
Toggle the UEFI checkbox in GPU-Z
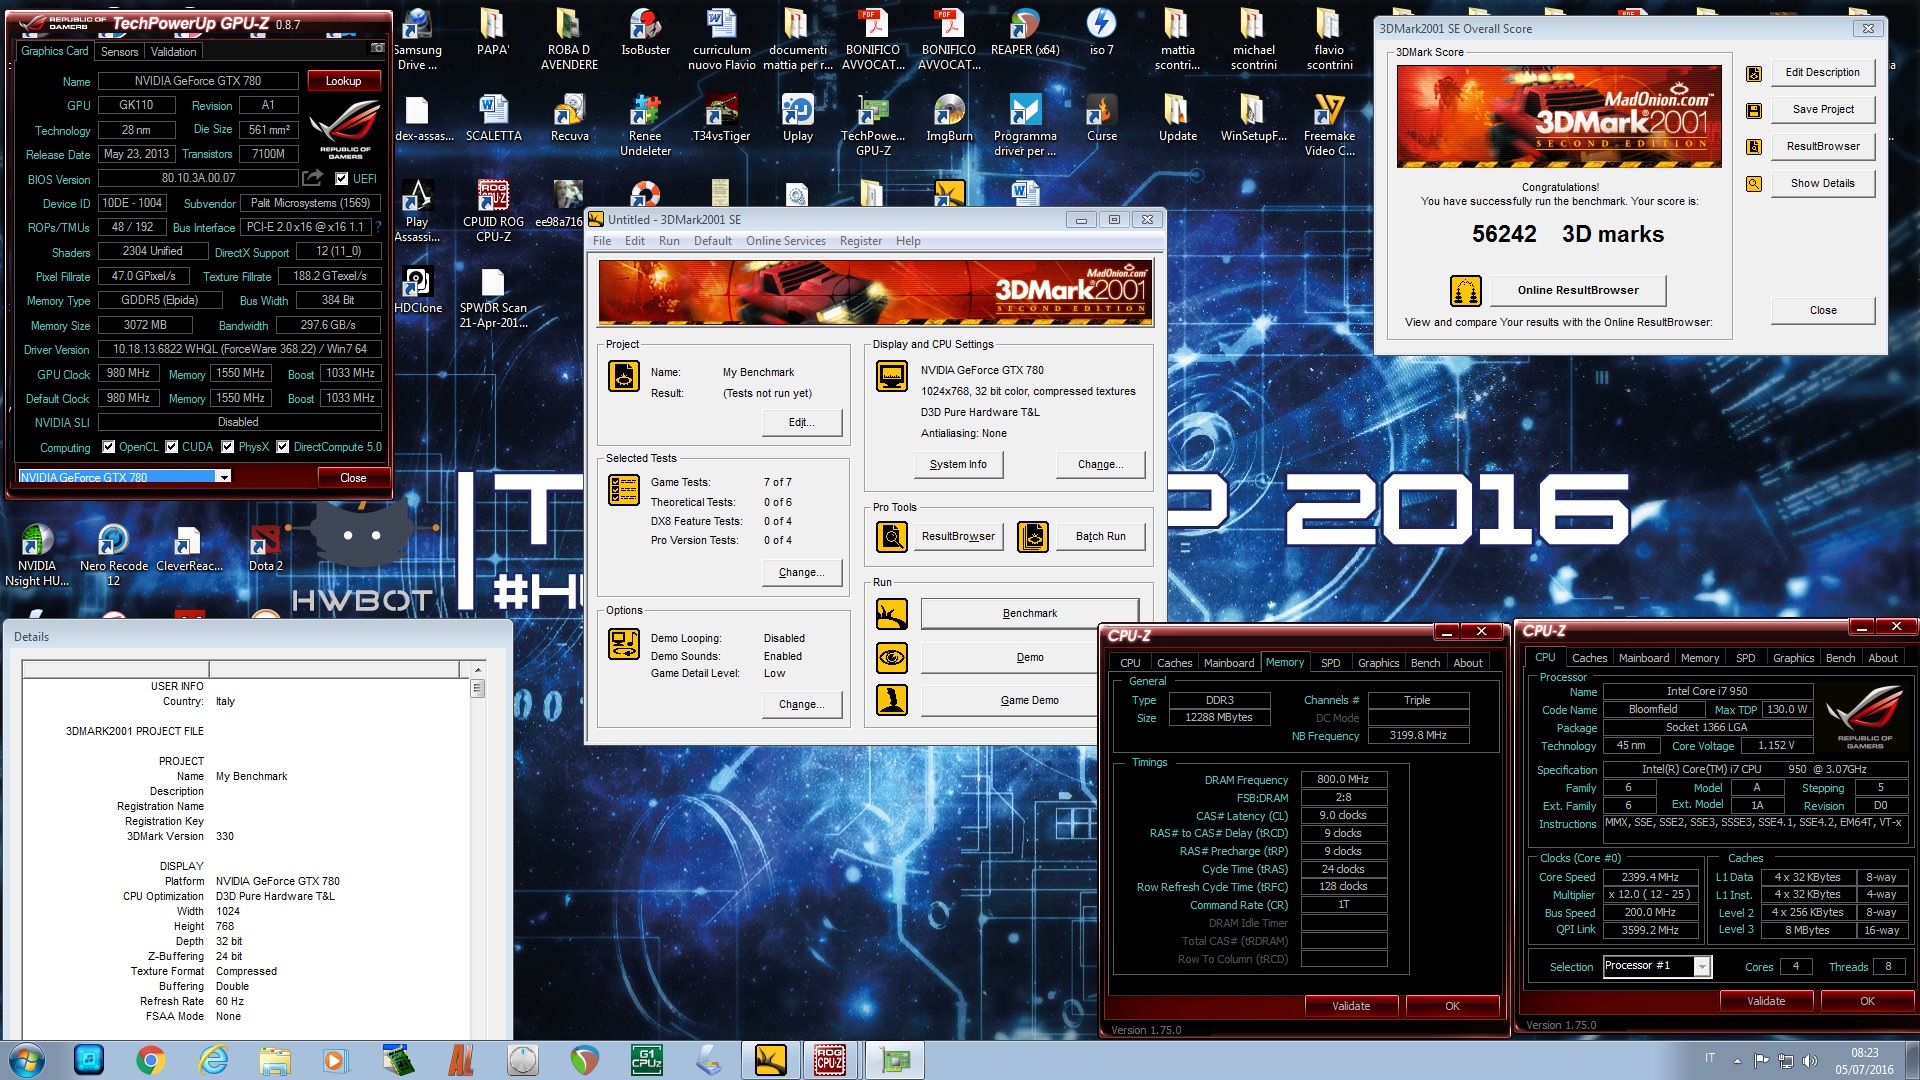point(342,179)
